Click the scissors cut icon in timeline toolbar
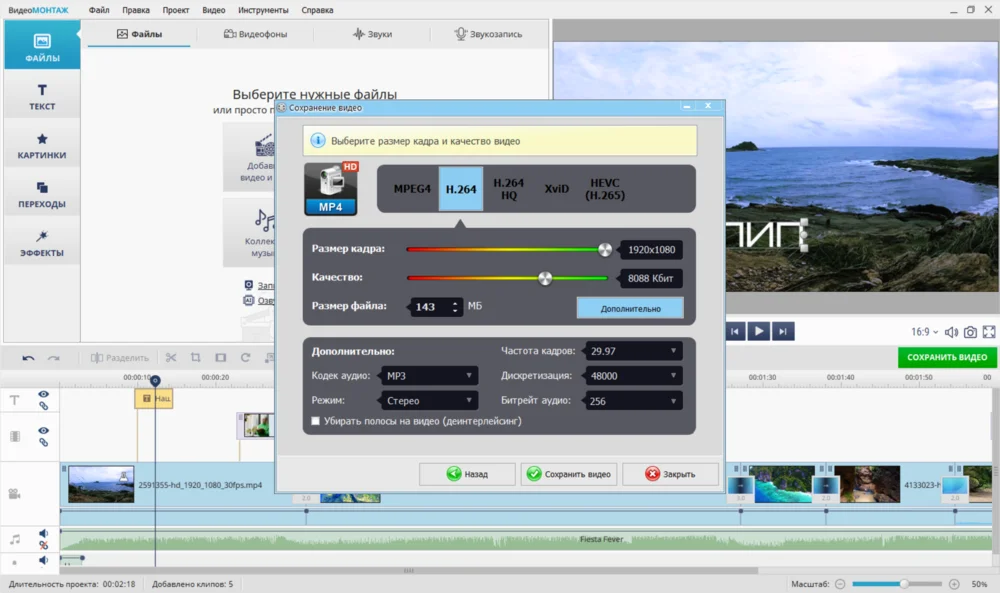The height and width of the screenshot is (593, 1000). pos(171,357)
